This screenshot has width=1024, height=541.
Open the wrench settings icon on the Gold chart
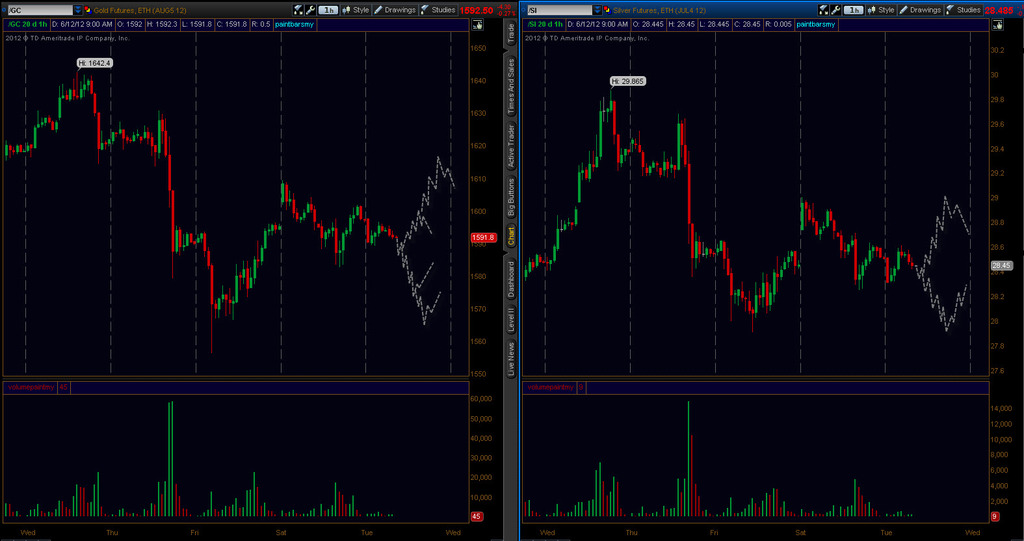pos(310,10)
